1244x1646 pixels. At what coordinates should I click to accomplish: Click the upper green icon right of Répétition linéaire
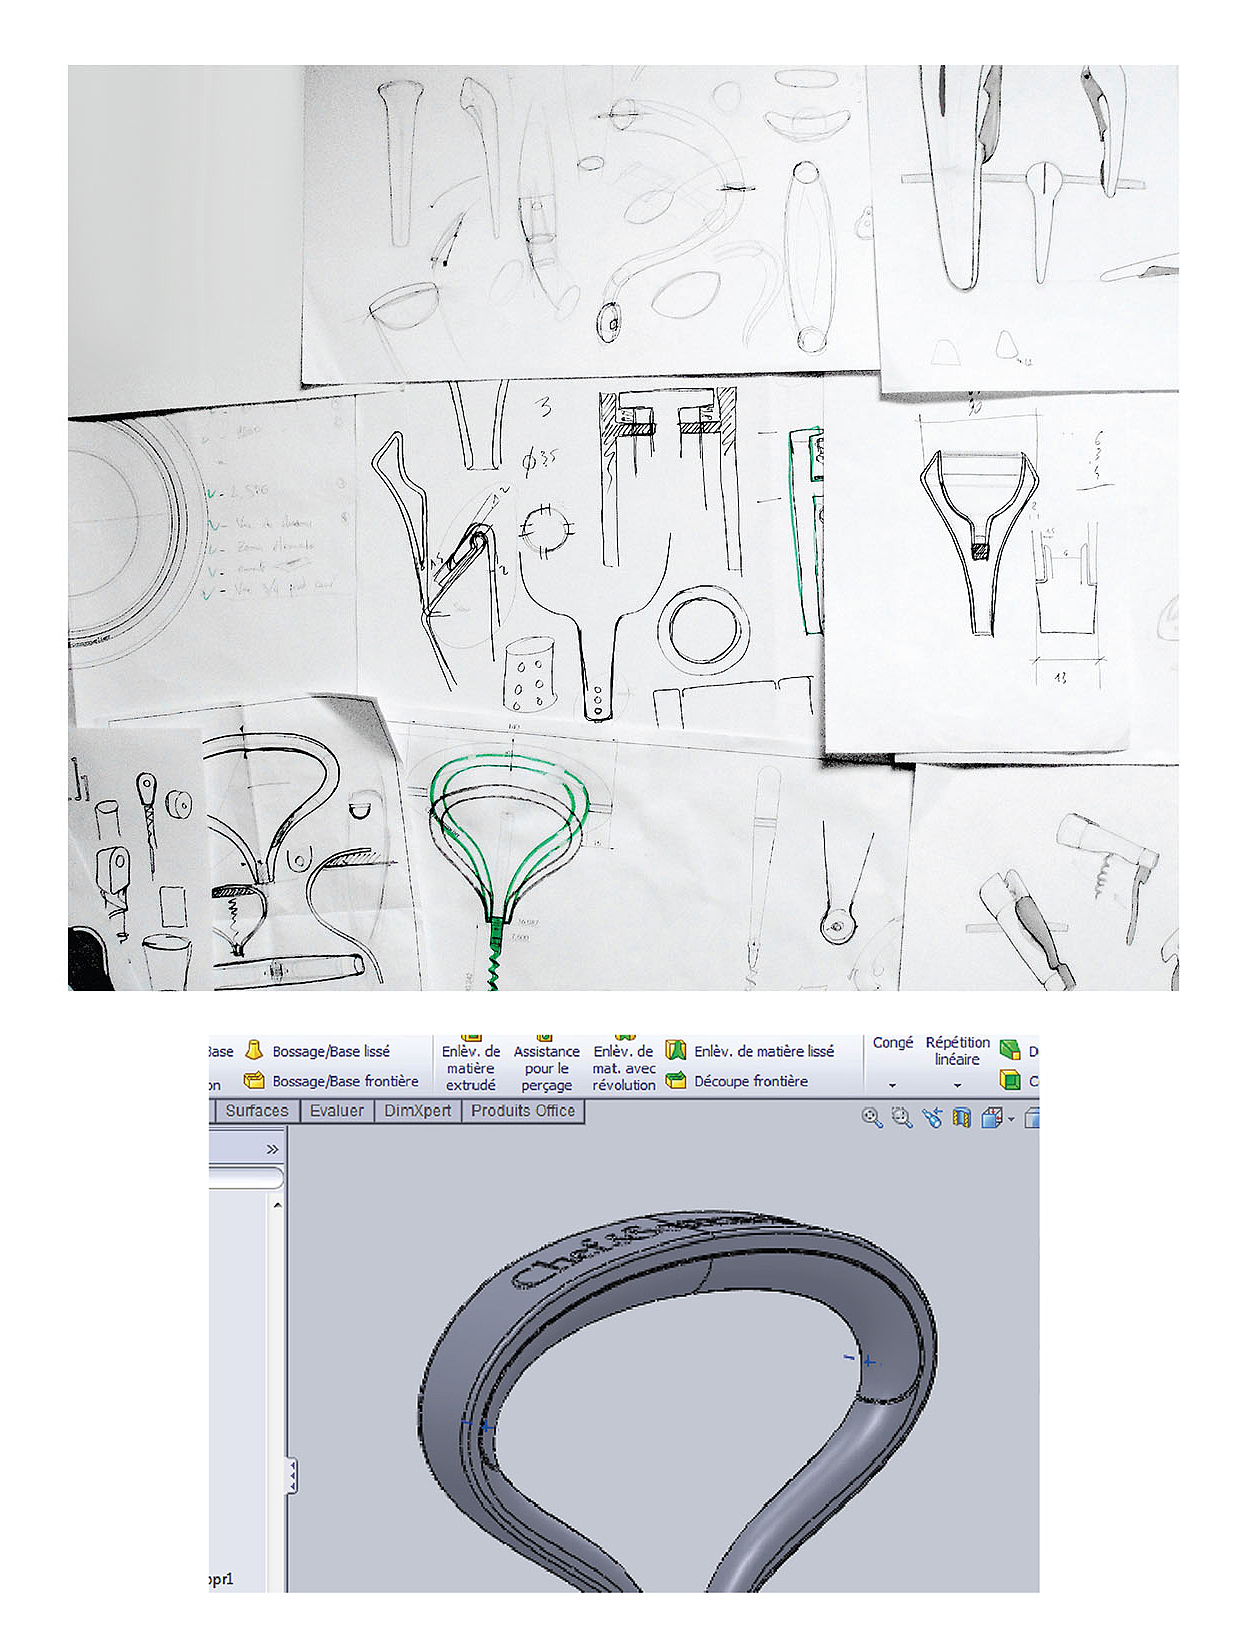coord(1010,1050)
